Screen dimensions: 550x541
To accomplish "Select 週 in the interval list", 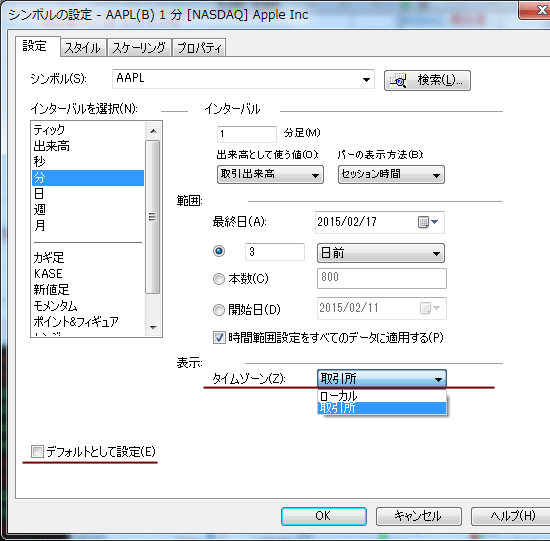I will click(x=88, y=209).
